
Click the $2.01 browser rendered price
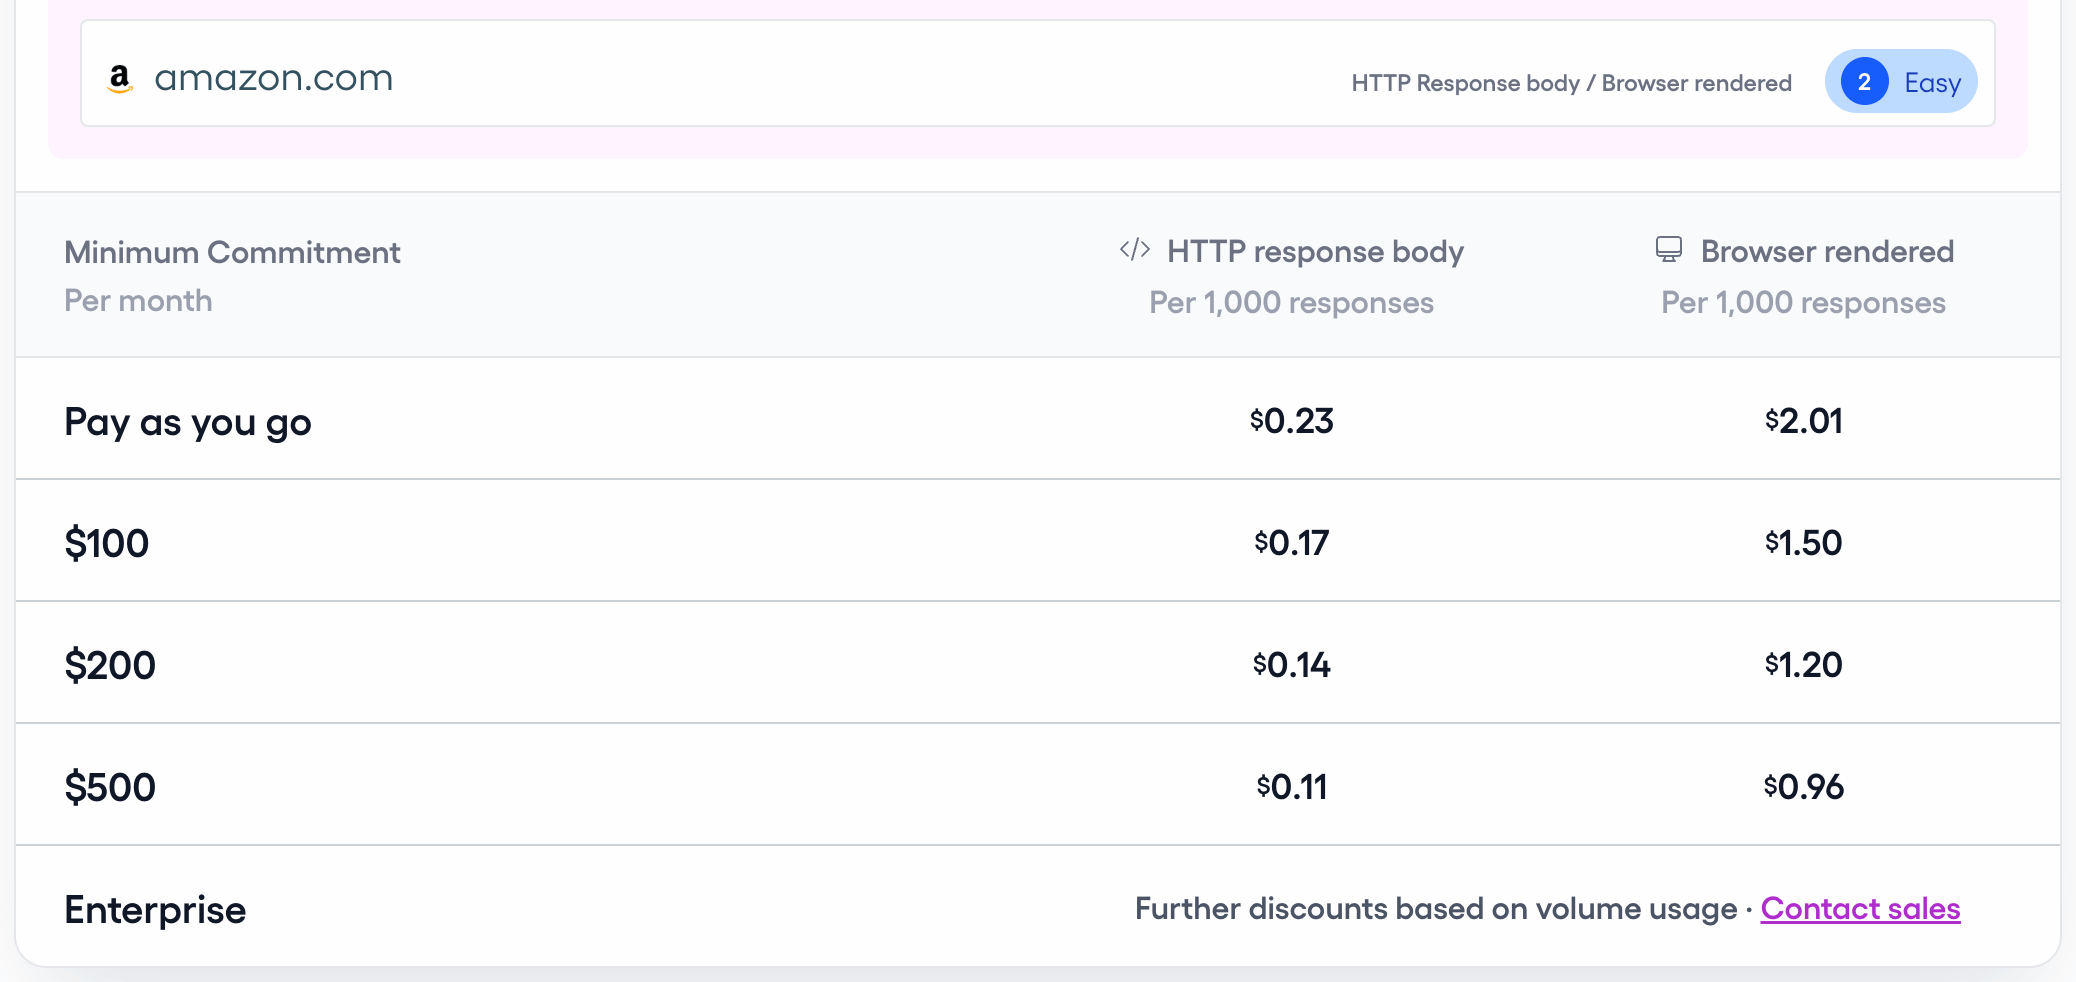1803,420
